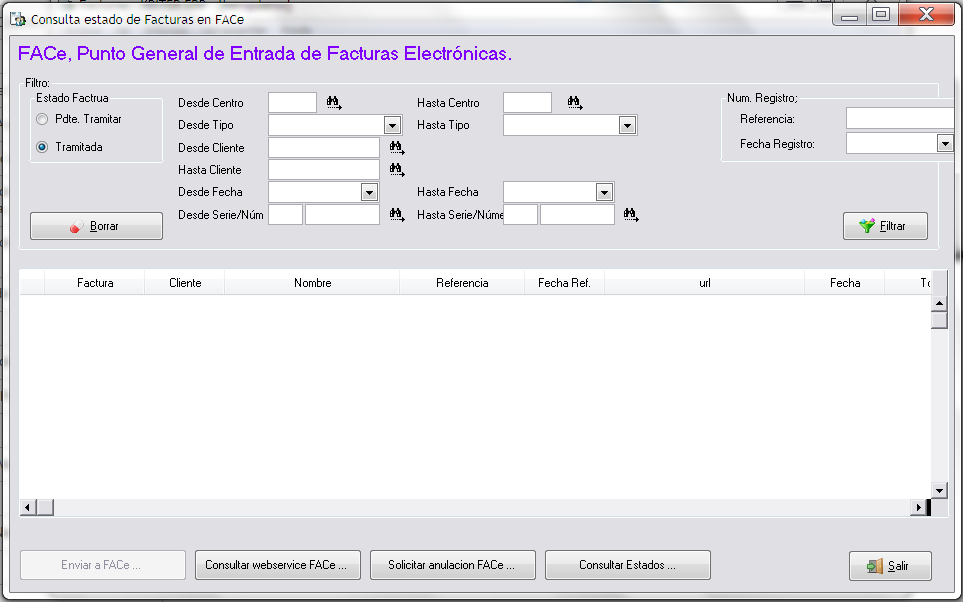Focus the Desde Núm number input field
The width and height of the screenshot is (963, 602).
pos(342,214)
